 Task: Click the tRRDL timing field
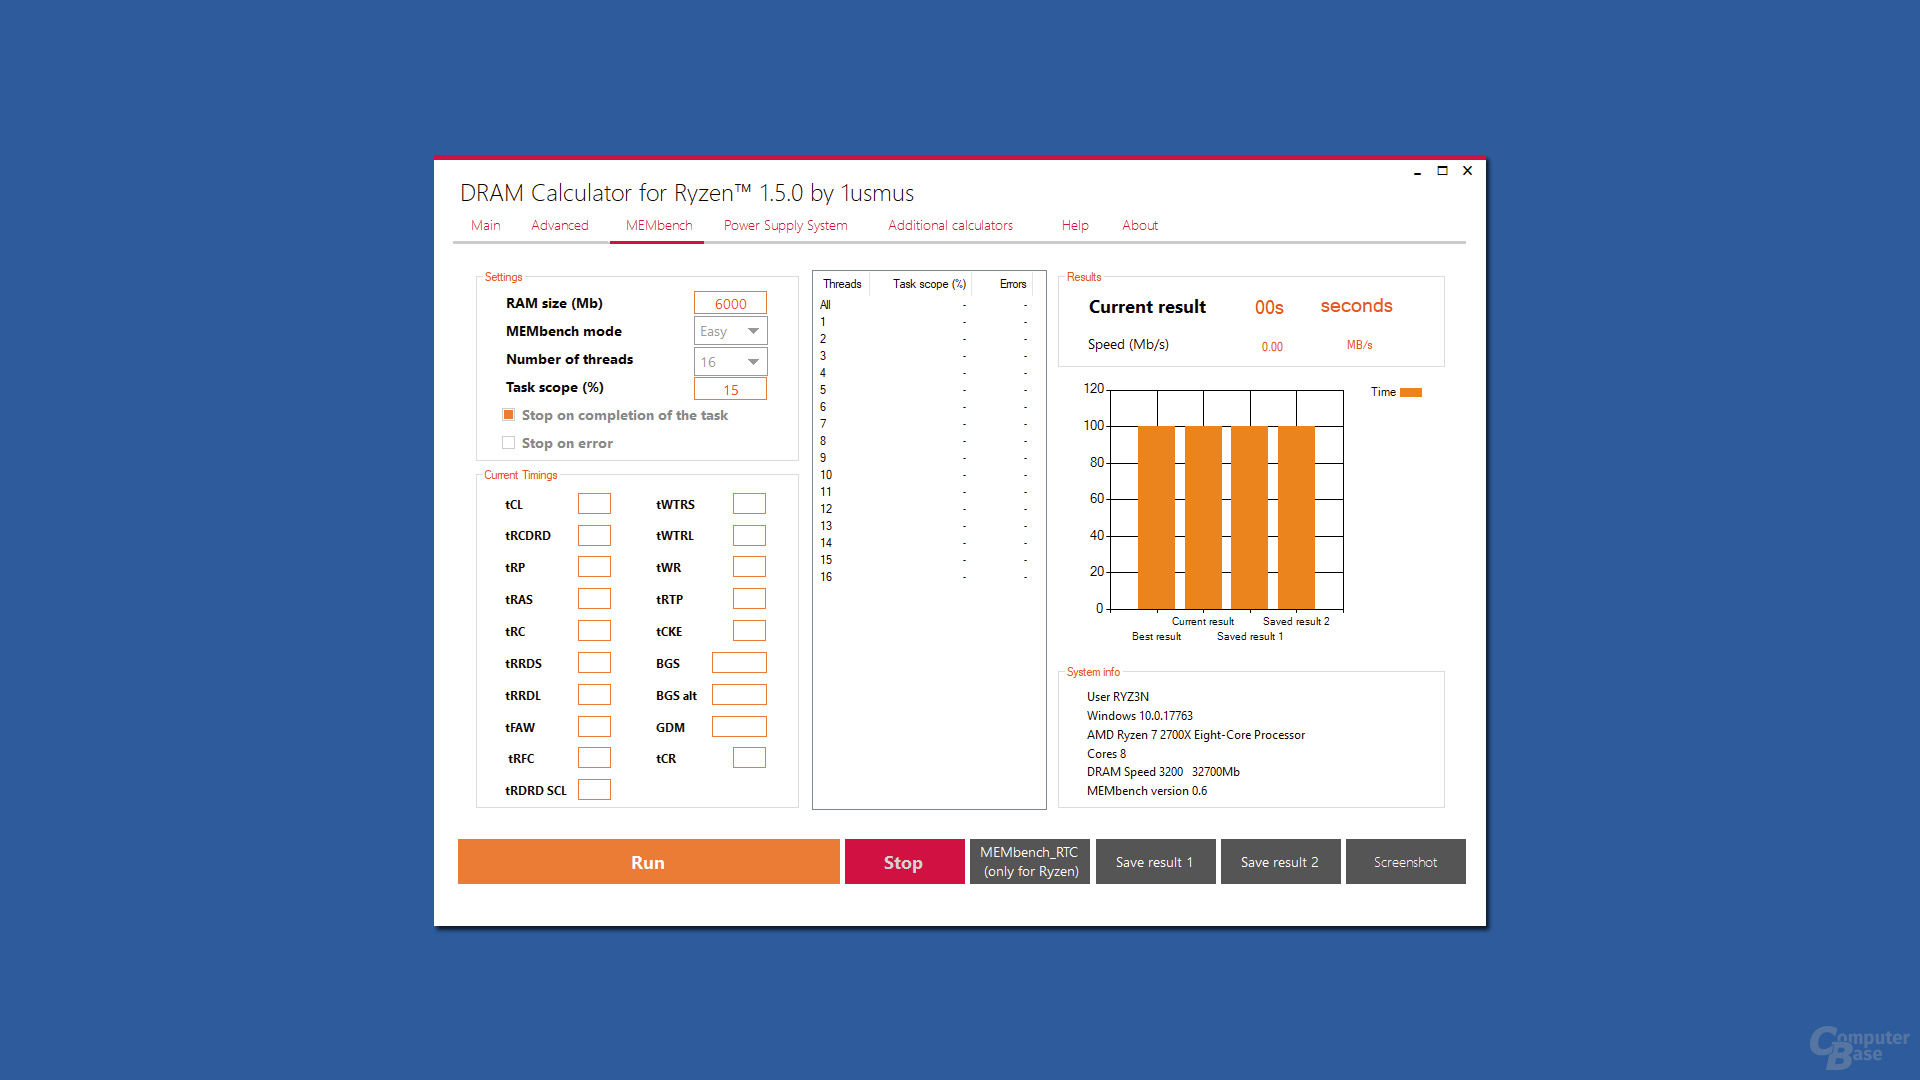coord(594,695)
